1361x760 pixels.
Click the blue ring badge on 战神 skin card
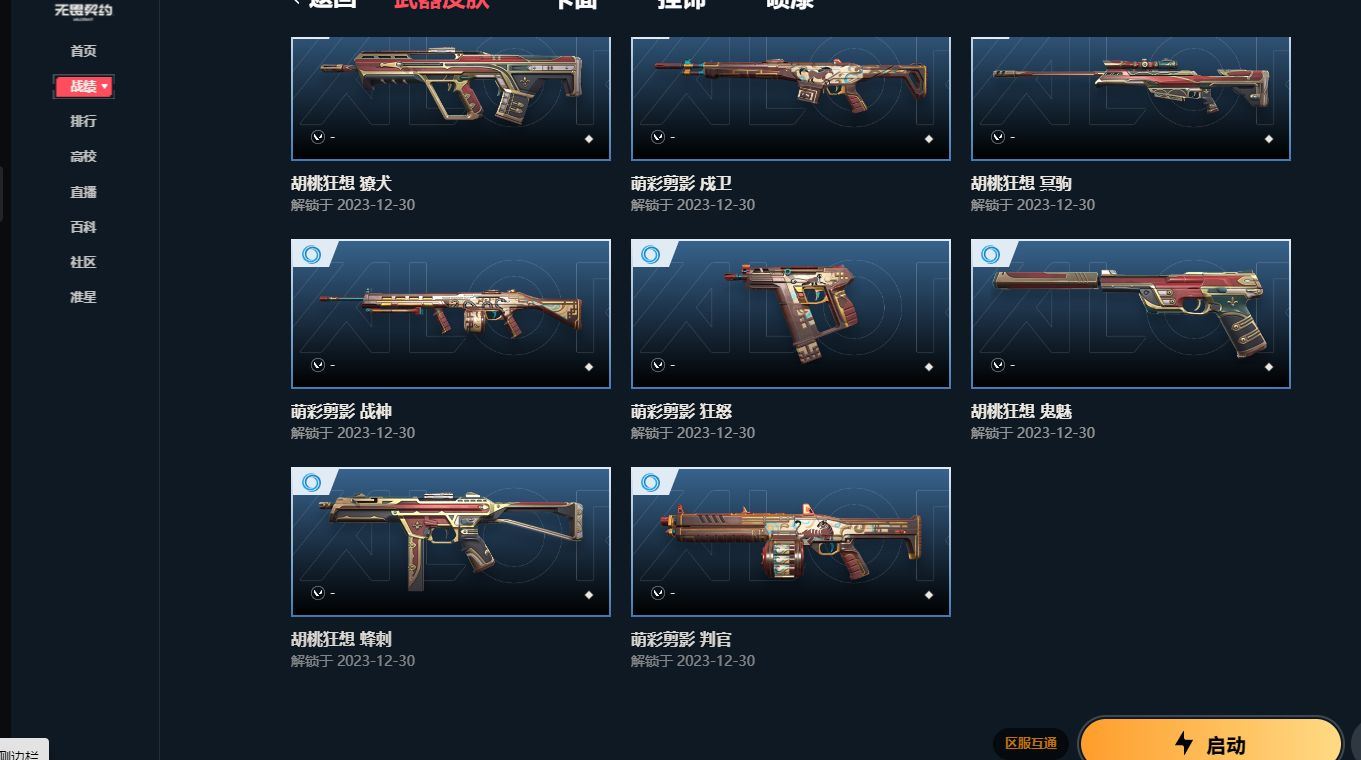coord(311,255)
